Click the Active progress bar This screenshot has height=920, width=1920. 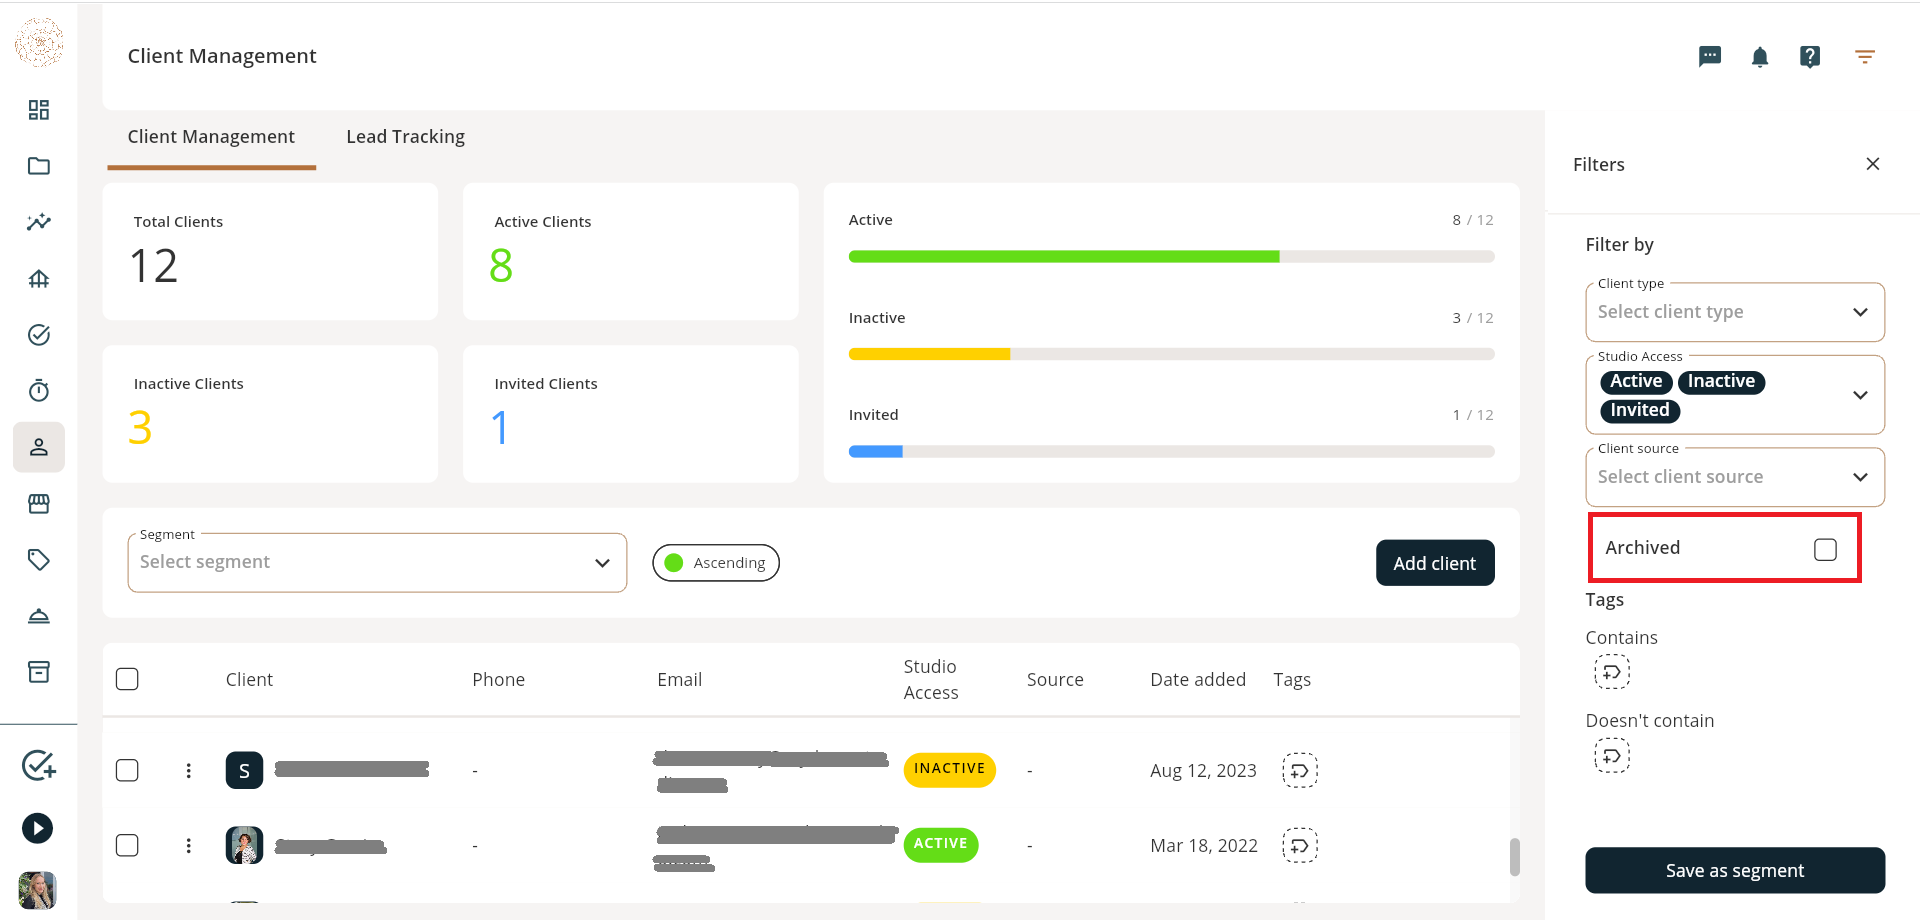[1171, 257]
